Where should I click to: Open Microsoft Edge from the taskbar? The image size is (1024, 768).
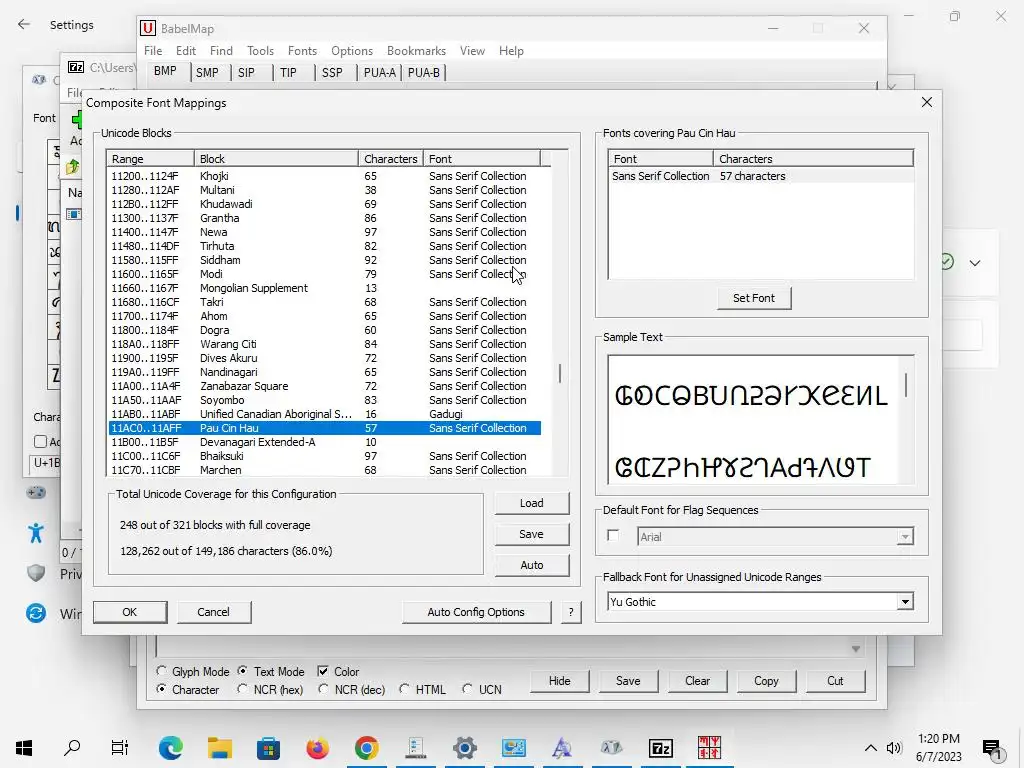click(x=170, y=748)
